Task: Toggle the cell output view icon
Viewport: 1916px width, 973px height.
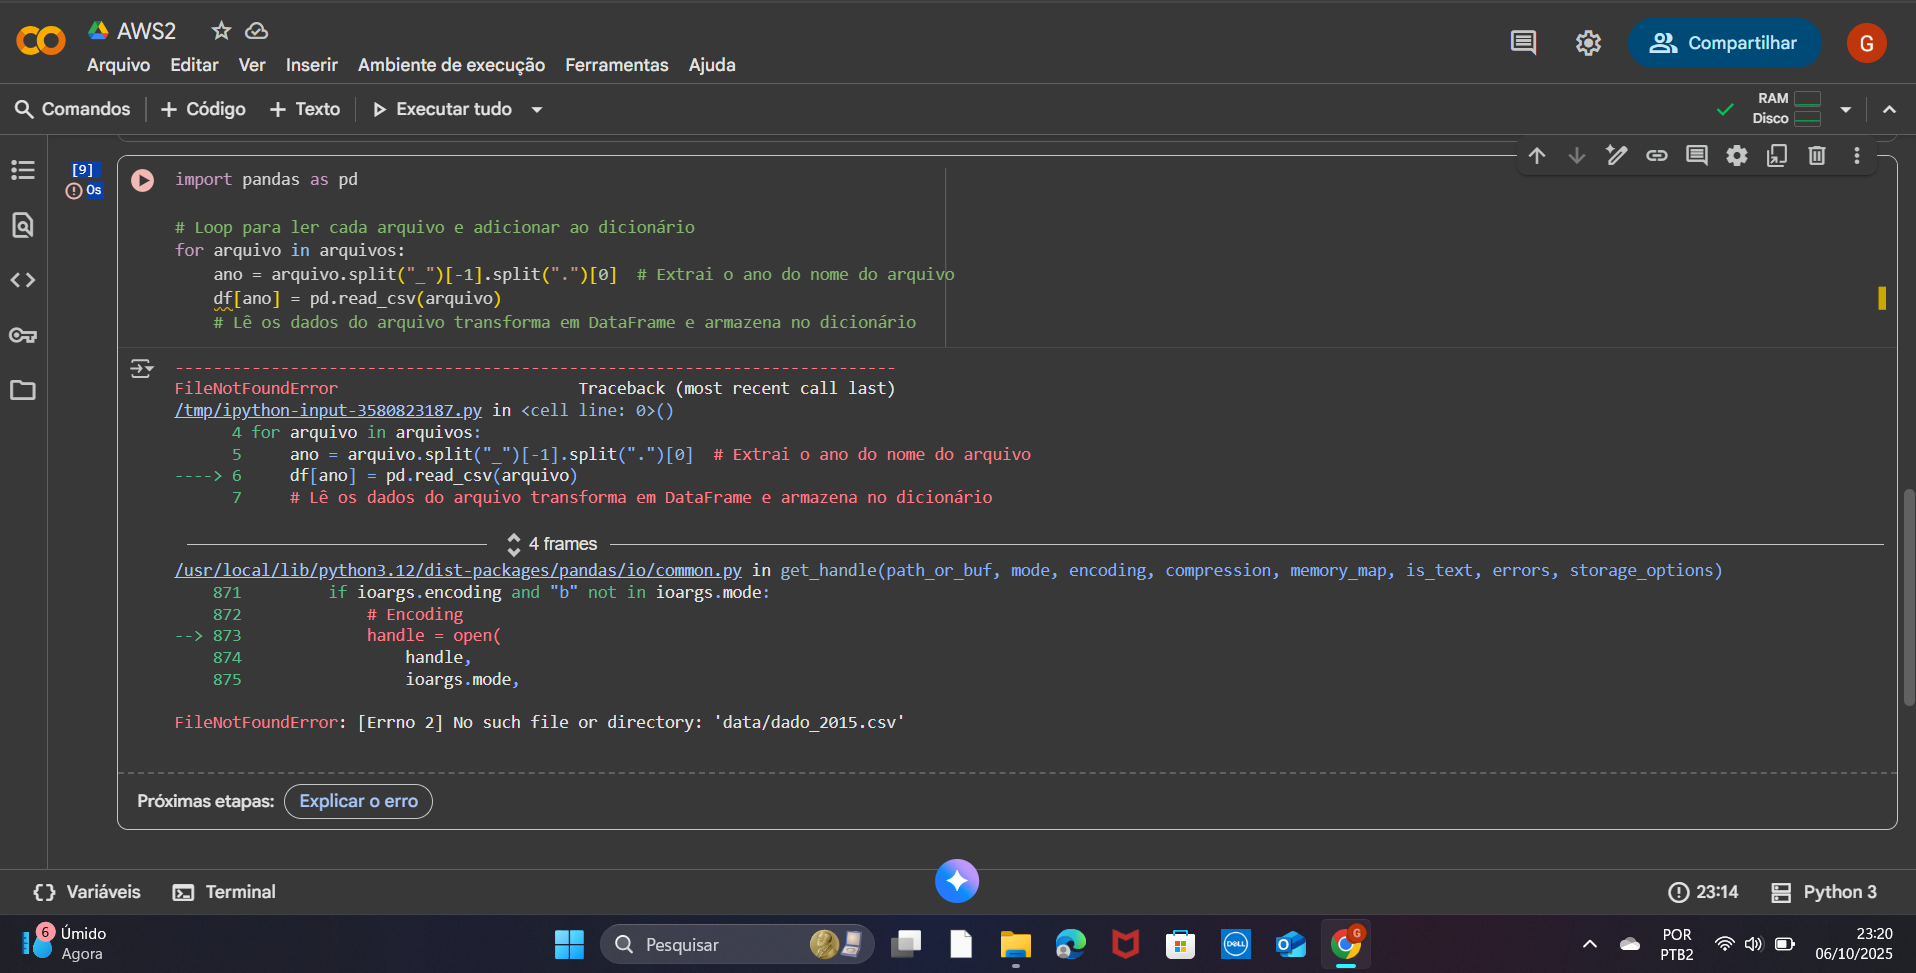Action: point(142,369)
